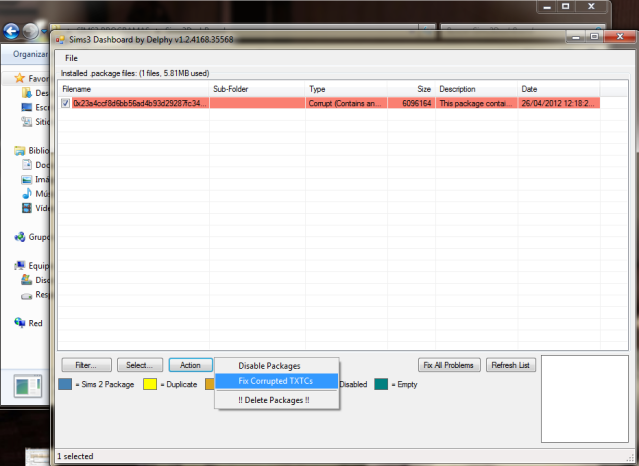Select Disable Packages menu entry
Viewport: 639px width, 466px height.
click(x=269, y=365)
